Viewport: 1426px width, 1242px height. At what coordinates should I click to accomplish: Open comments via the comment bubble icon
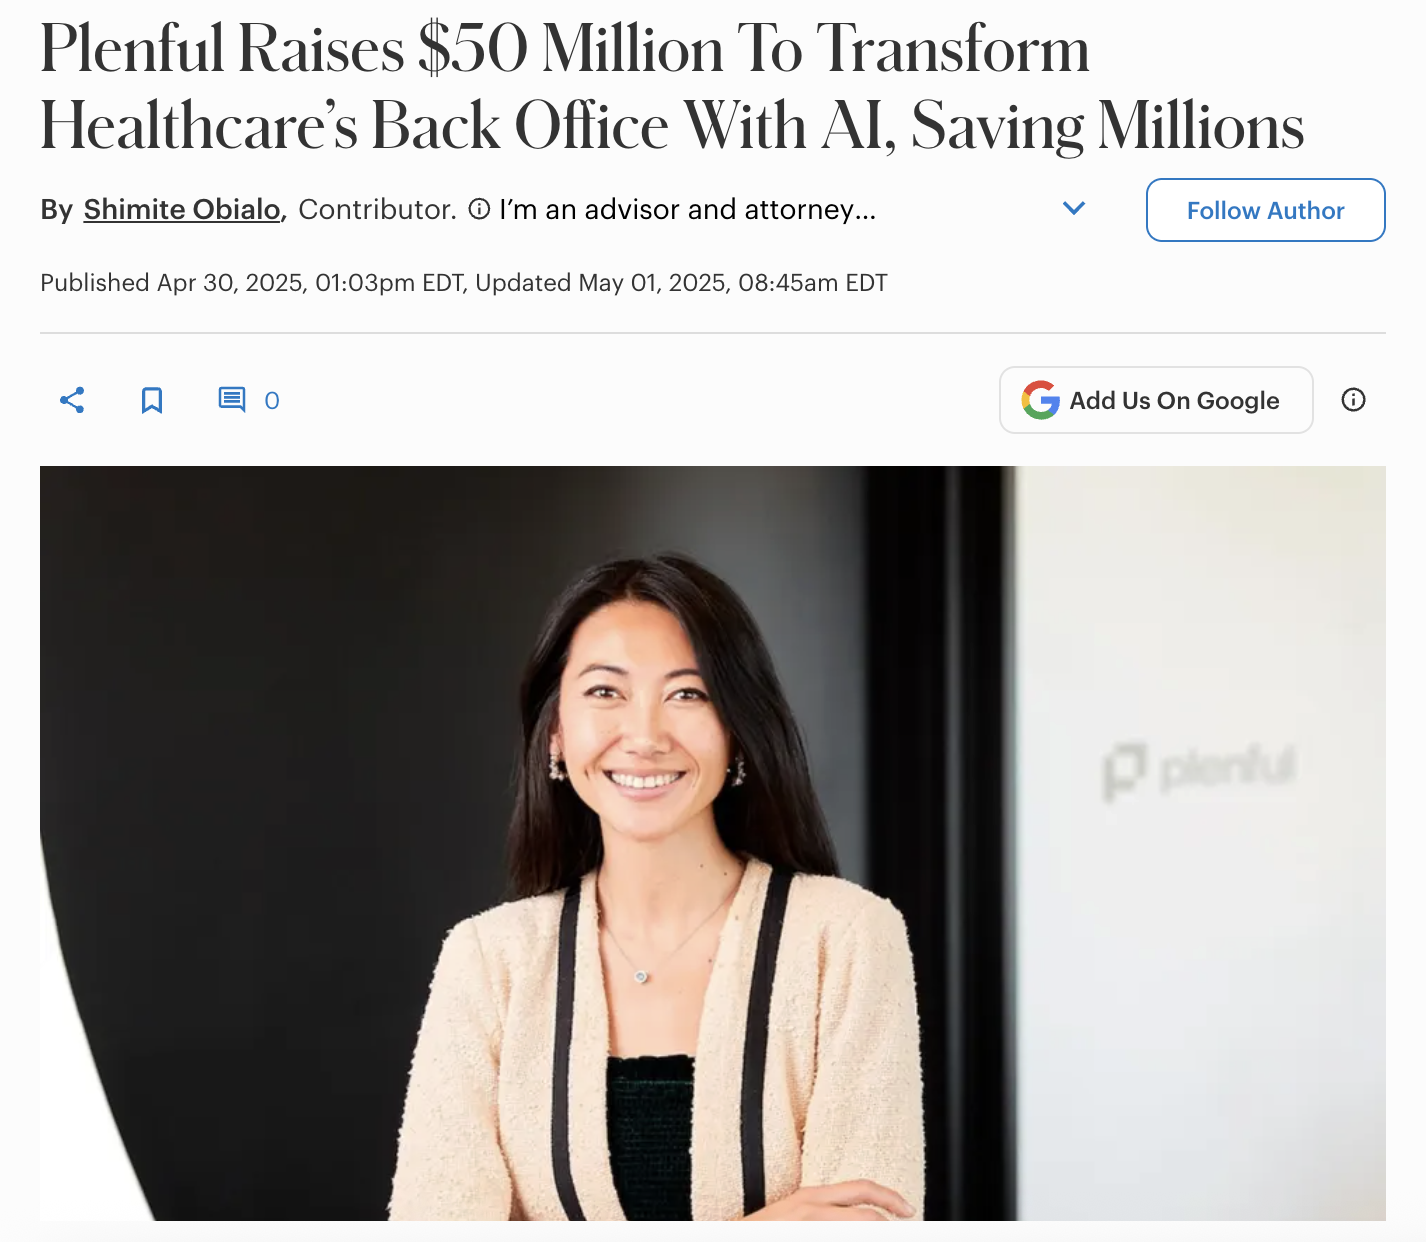(232, 400)
